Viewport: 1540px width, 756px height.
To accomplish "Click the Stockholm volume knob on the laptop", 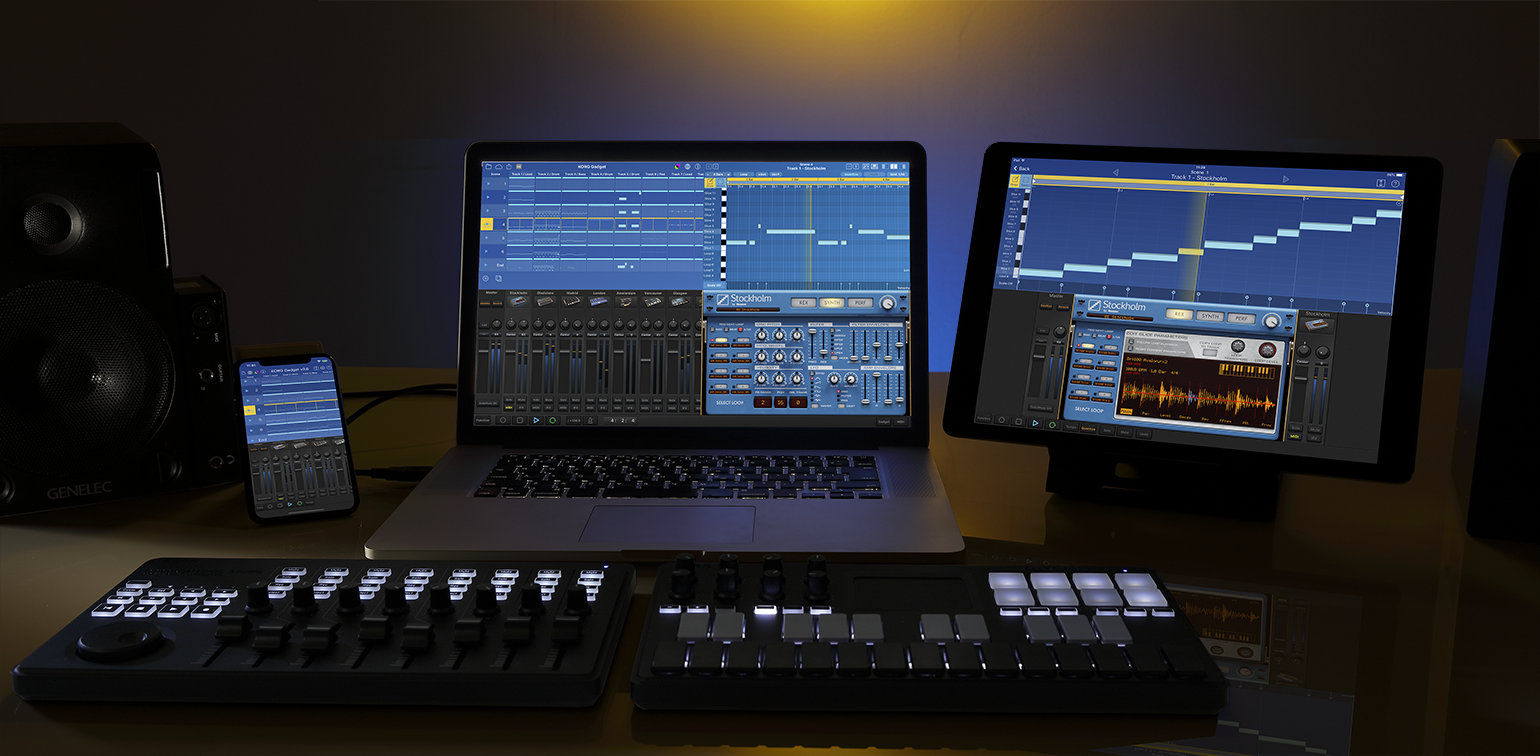I will click(x=523, y=324).
